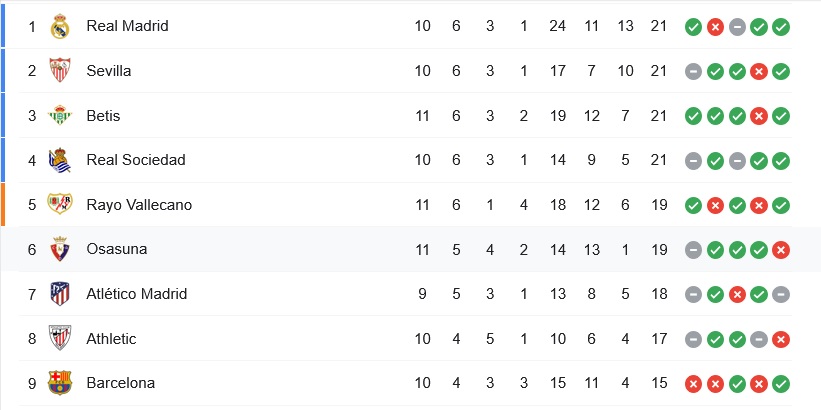This screenshot has width=821, height=410.
Task: Click Sevilla's gray draw form icon
Action: (693, 72)
